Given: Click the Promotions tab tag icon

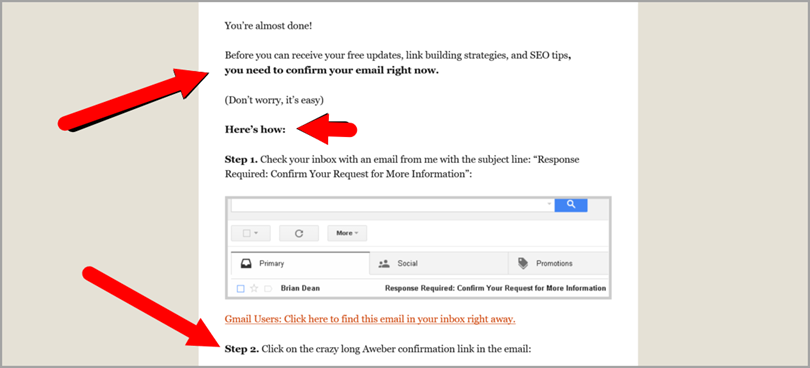Looking at the screenshot, I should coord(523,264).
